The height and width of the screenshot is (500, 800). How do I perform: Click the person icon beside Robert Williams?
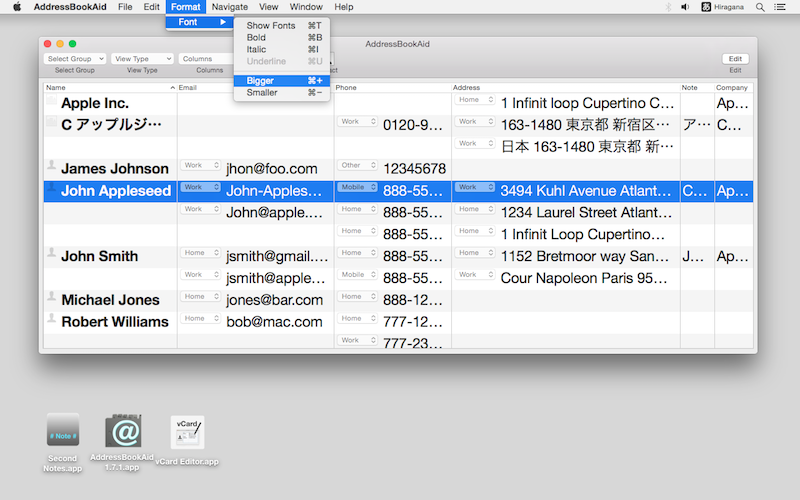(x=52, y=318)
